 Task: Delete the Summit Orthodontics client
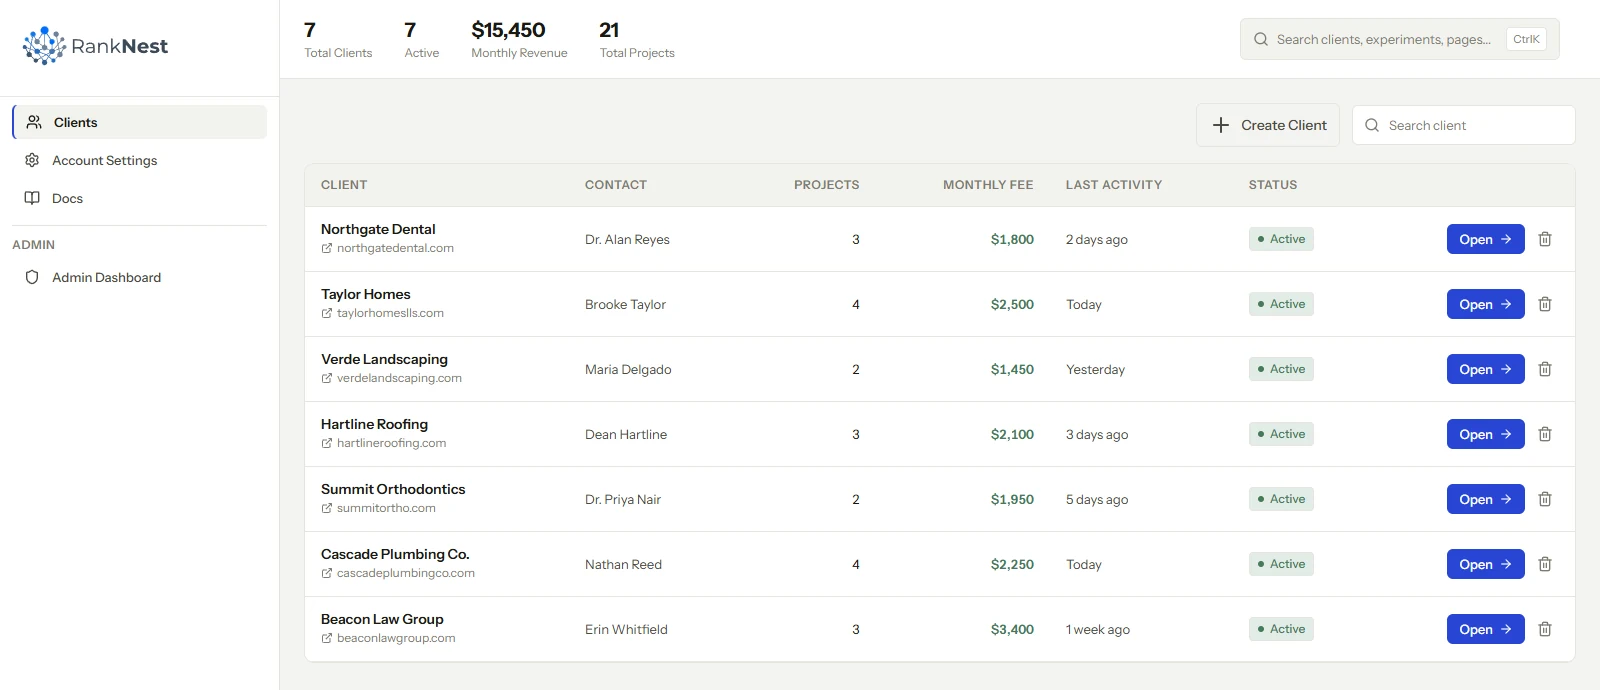[x=1545, y=499]
